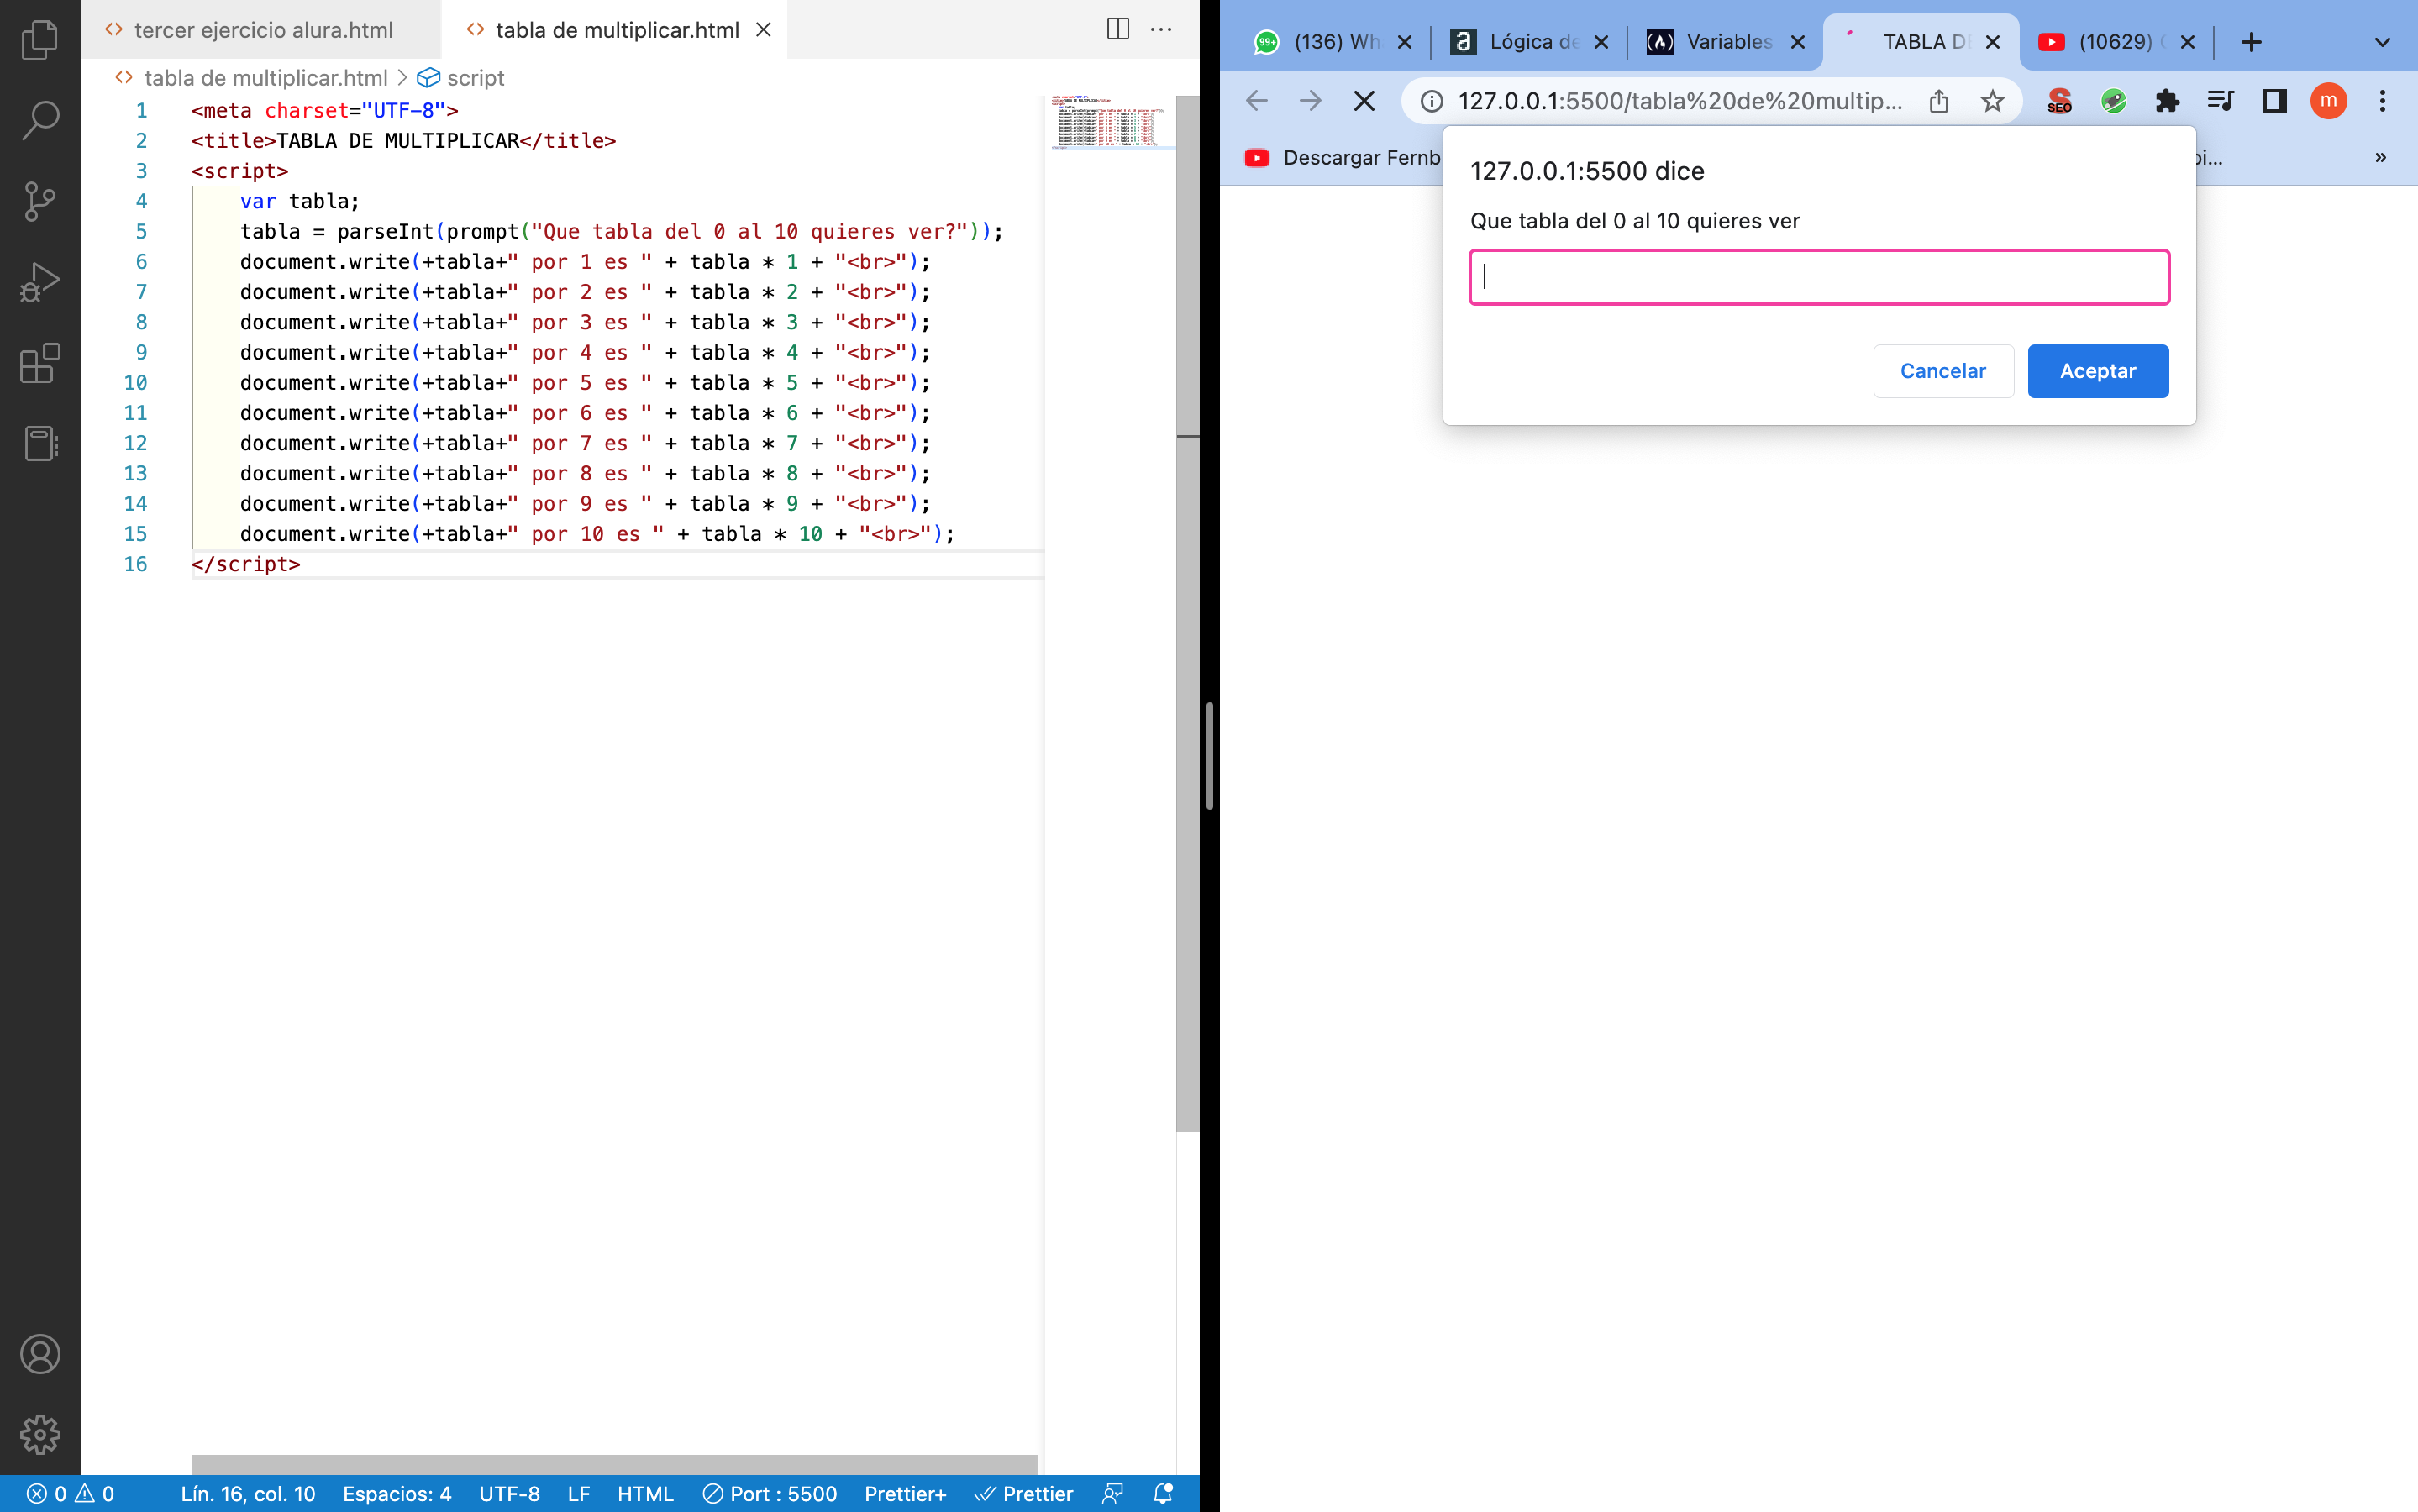Open the feedback icon in status bar
This screenshot has height=1512, width=2418.
pos(1112,1493)
